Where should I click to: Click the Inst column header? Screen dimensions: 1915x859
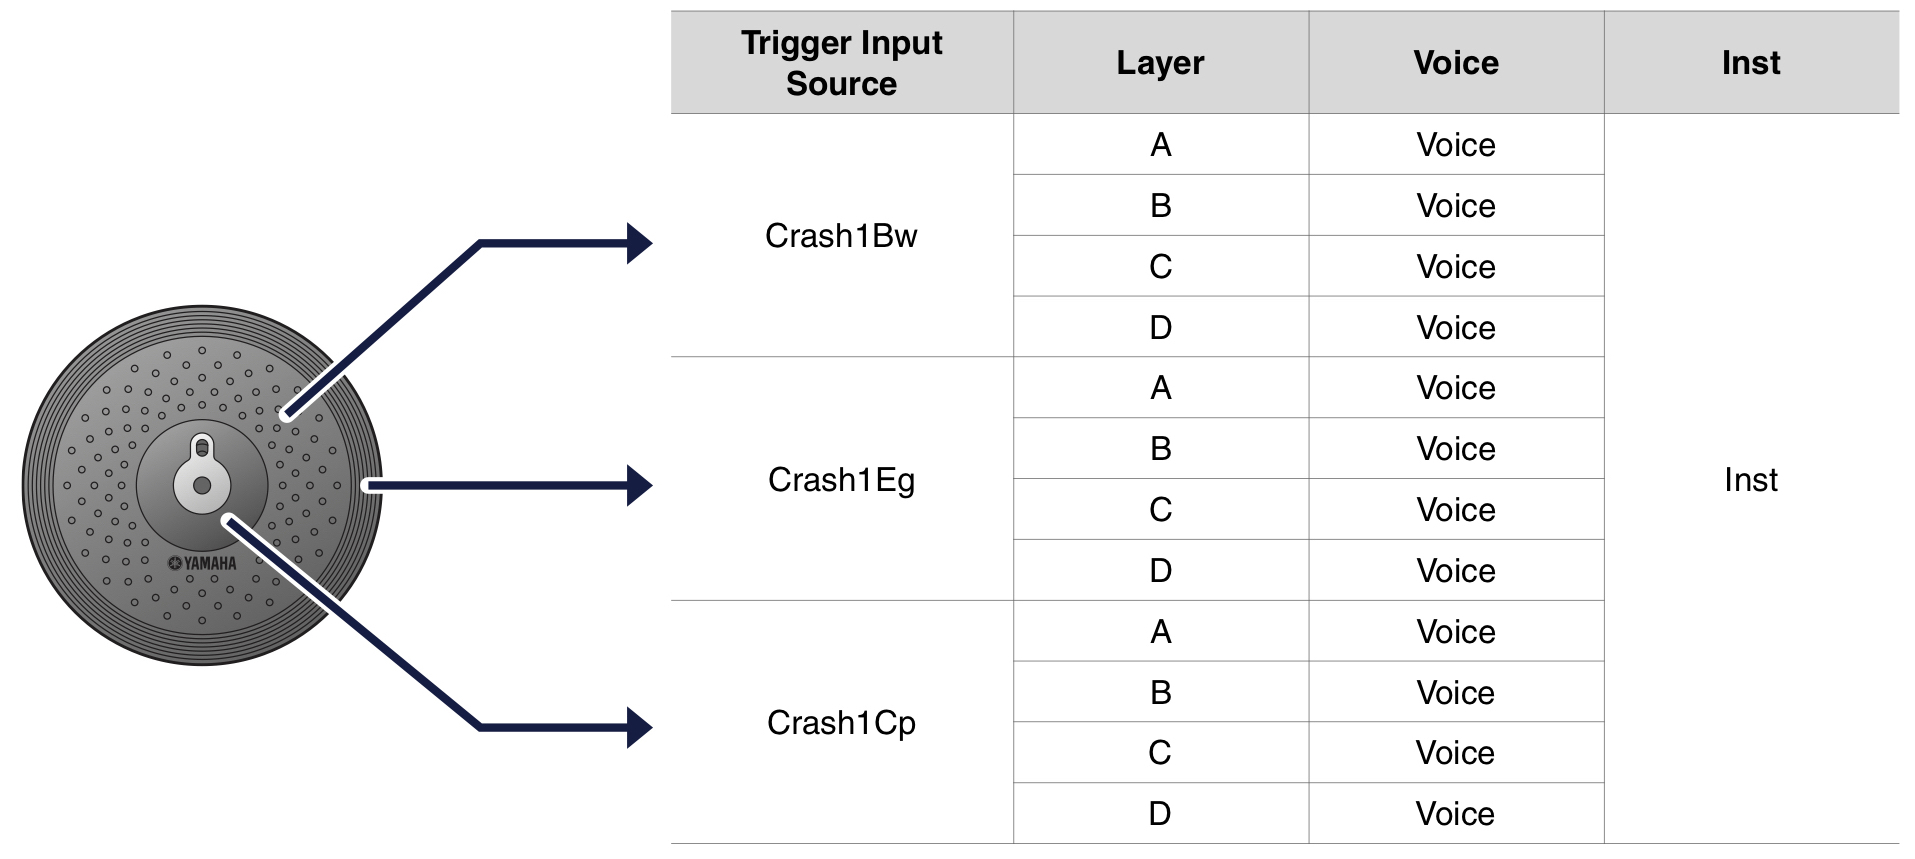click(1750, 63)
